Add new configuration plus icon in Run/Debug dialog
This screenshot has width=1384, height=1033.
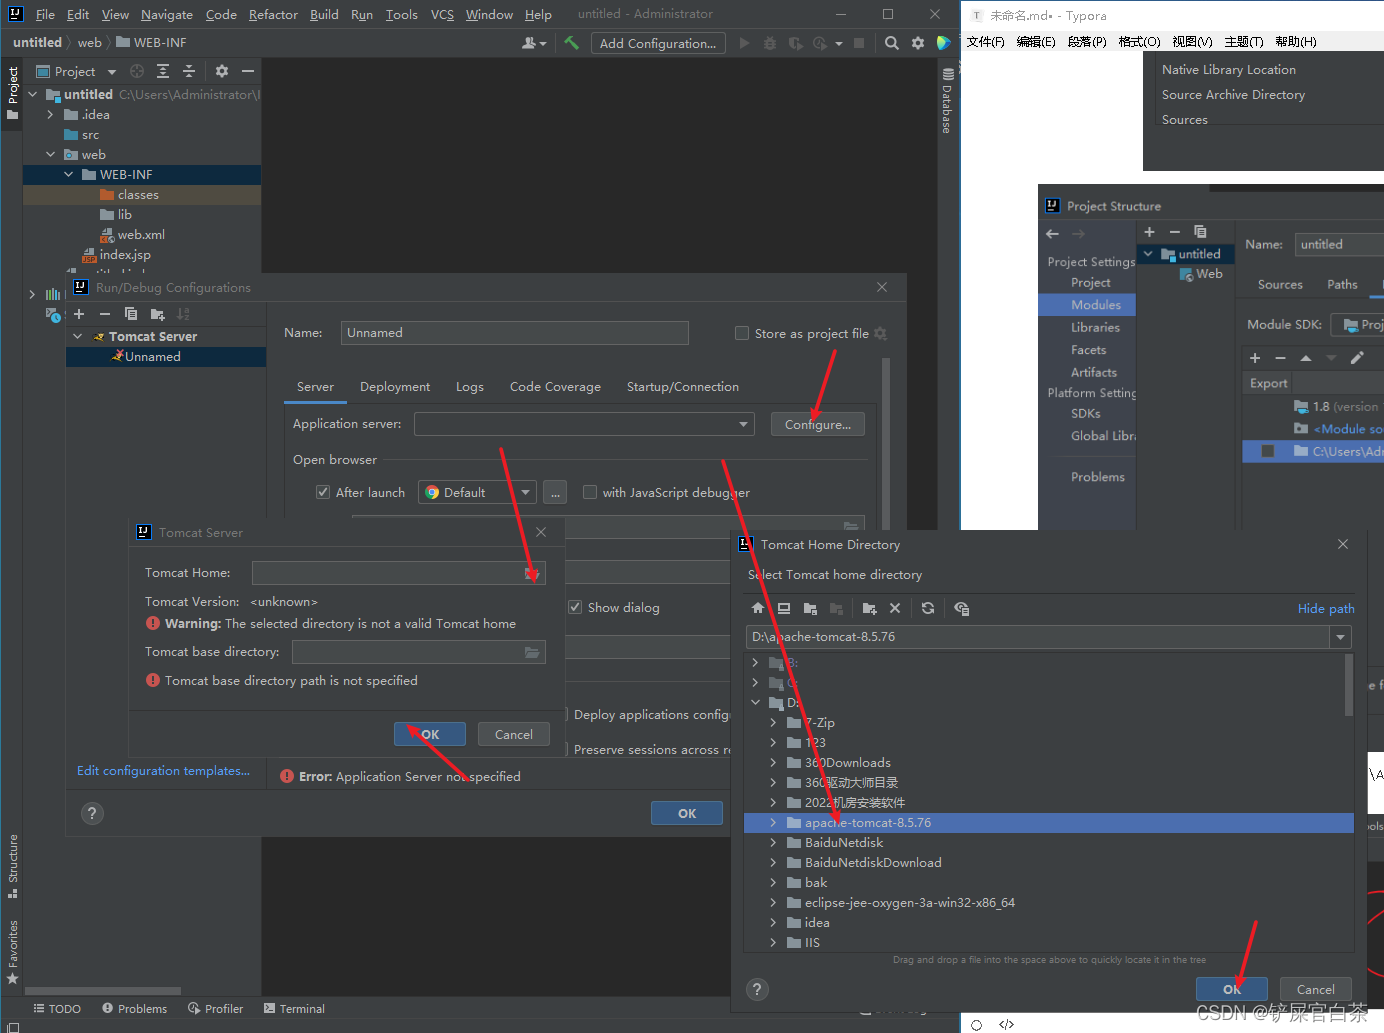pyautogui.click(x=79, y=314)
